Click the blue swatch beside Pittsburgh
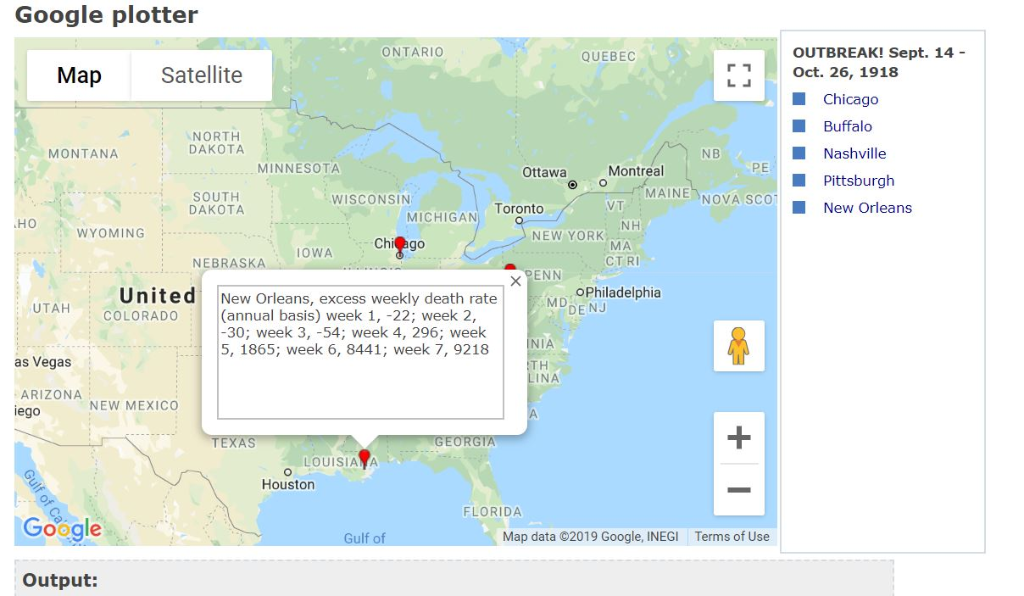The width and height of the screenshot is (1024, 596). [x=799, y=180]
